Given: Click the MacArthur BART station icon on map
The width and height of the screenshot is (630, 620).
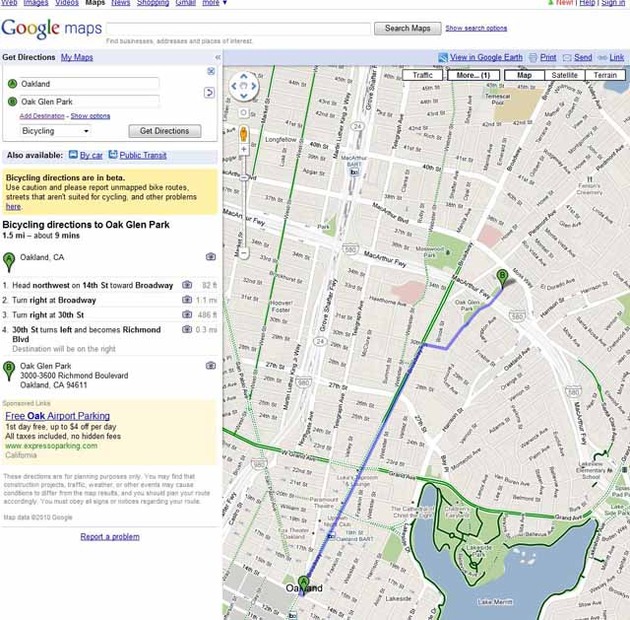Looking at the screenshot, I should point(354,172).
